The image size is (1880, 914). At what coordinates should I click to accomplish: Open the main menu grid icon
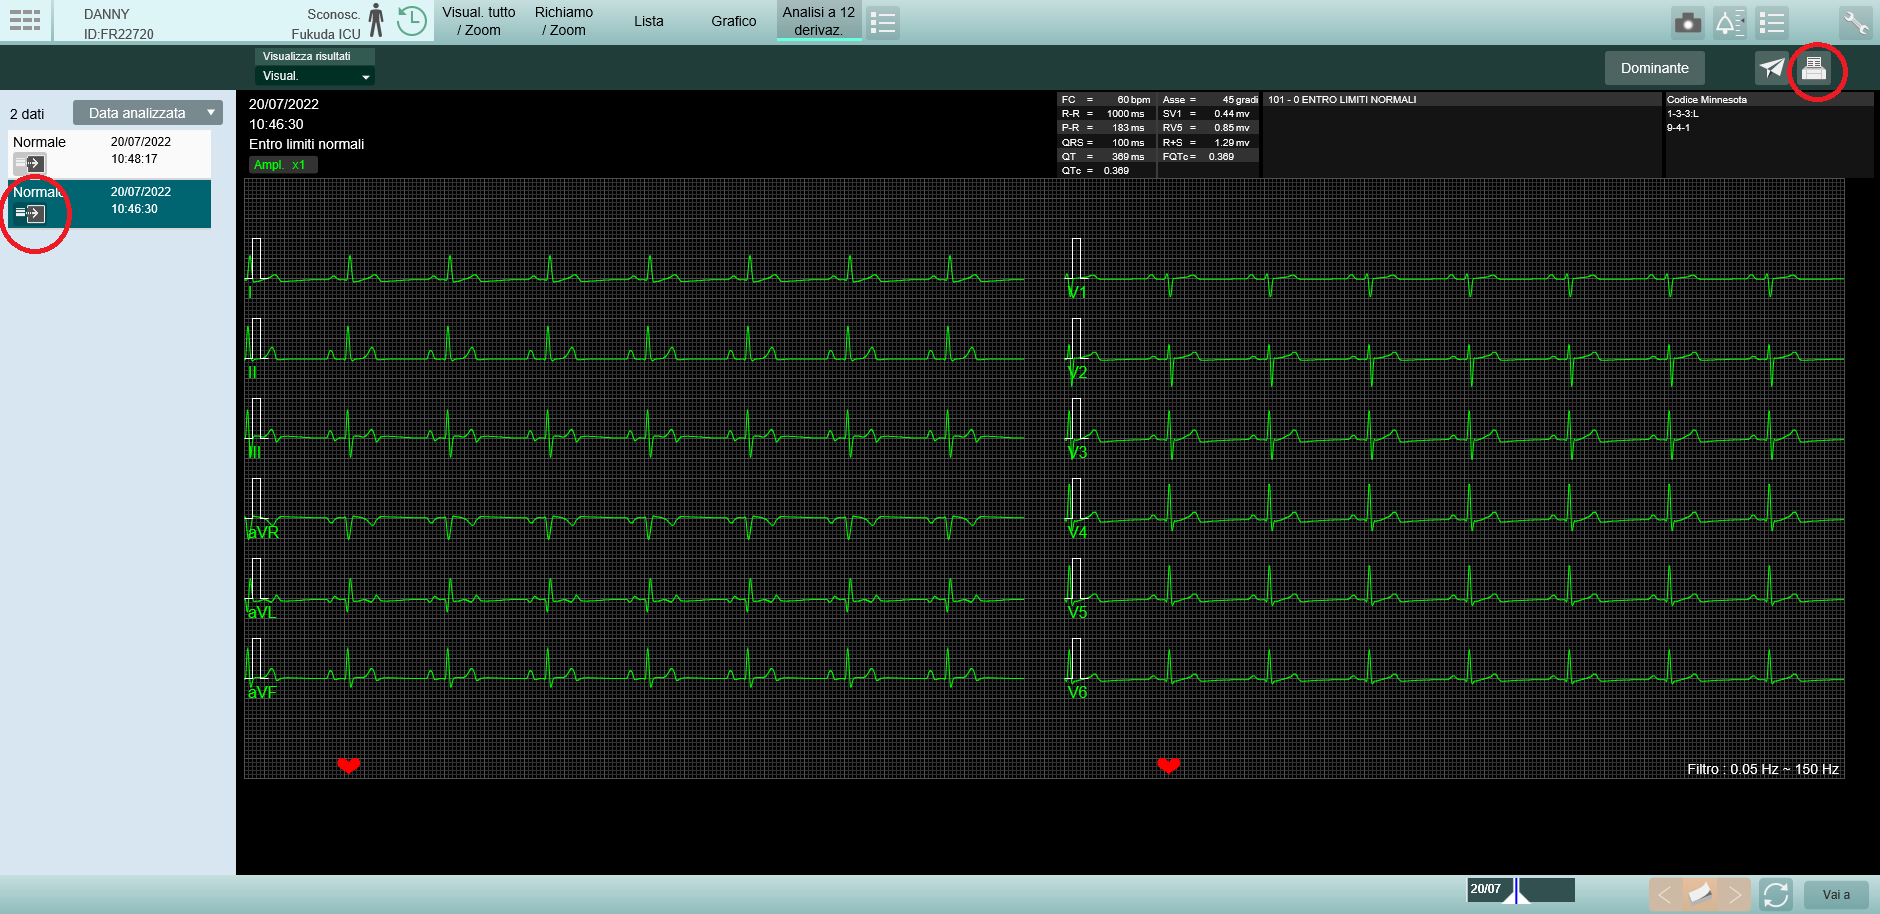pos(25,21)
